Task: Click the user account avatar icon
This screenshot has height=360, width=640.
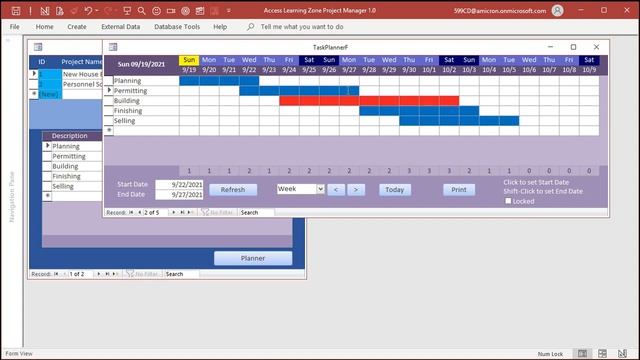Action: [557, 11]
